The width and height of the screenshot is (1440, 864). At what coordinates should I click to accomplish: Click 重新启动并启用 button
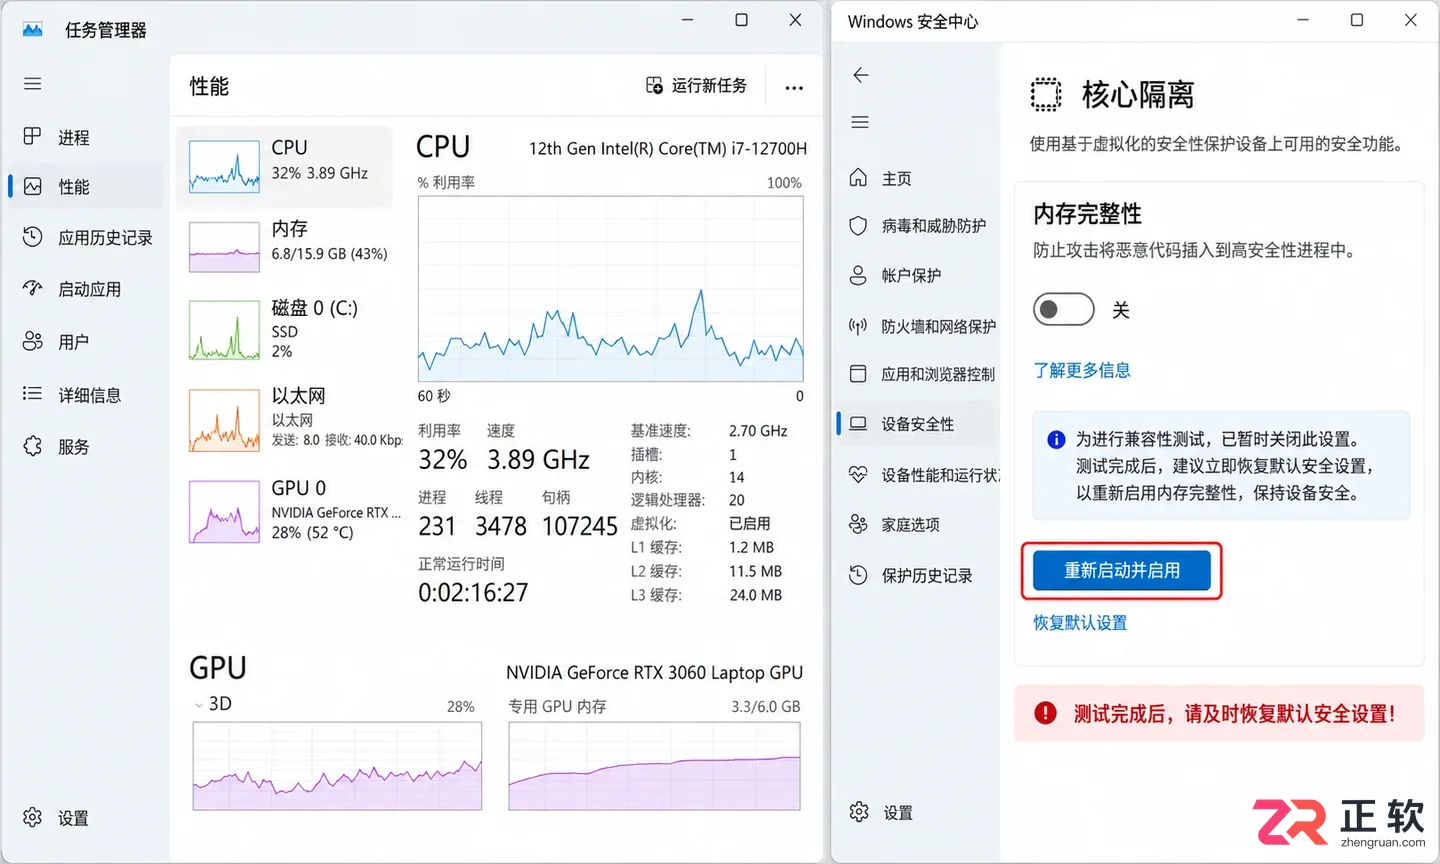pyautogui.click(x=1122, y=570)
